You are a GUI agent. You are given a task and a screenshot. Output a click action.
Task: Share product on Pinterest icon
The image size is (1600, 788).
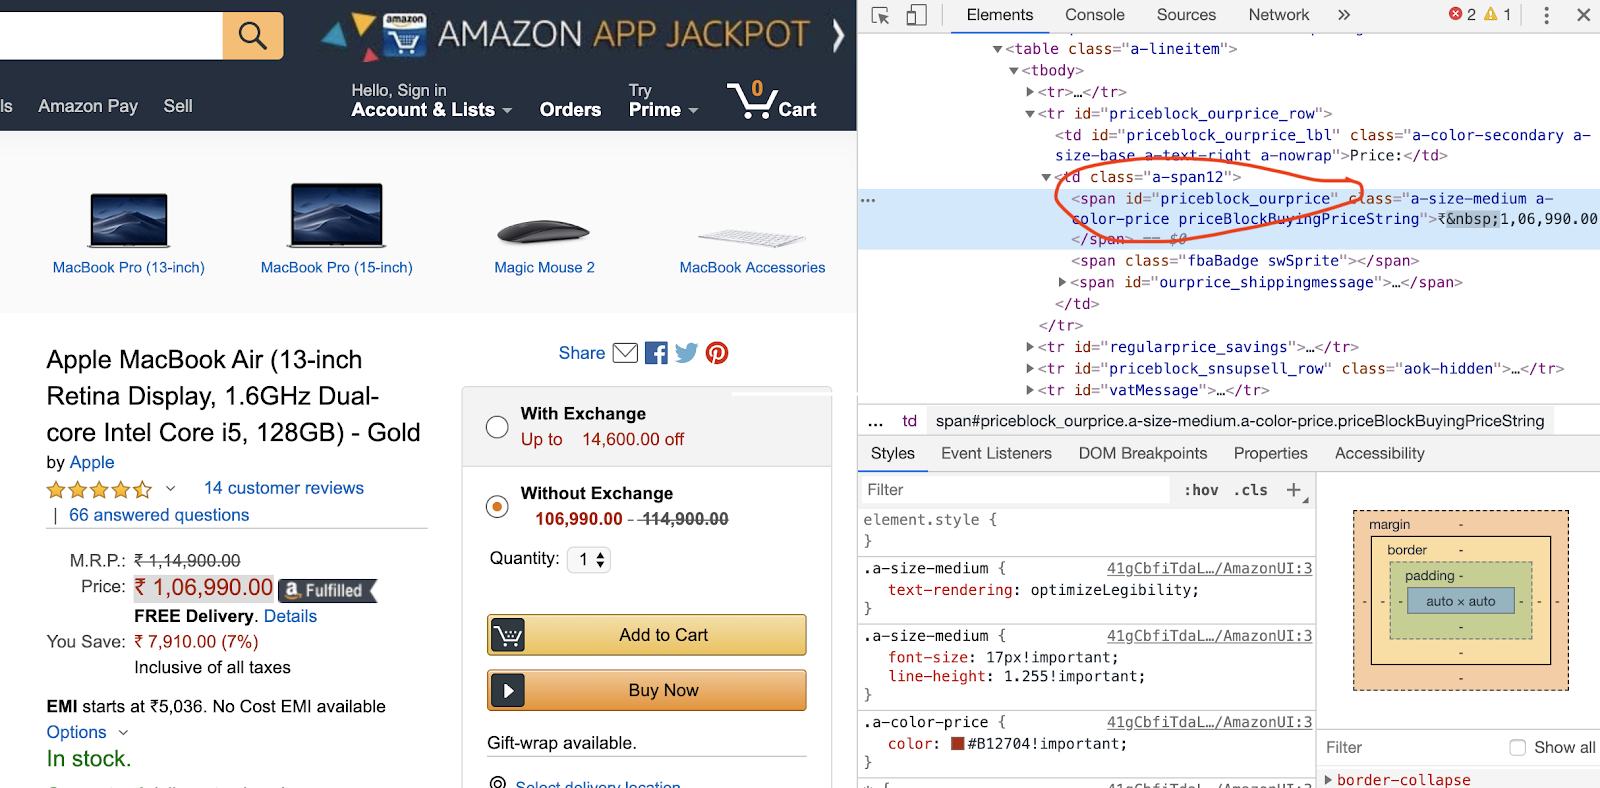pyautogui.click(x=717, y=353)
